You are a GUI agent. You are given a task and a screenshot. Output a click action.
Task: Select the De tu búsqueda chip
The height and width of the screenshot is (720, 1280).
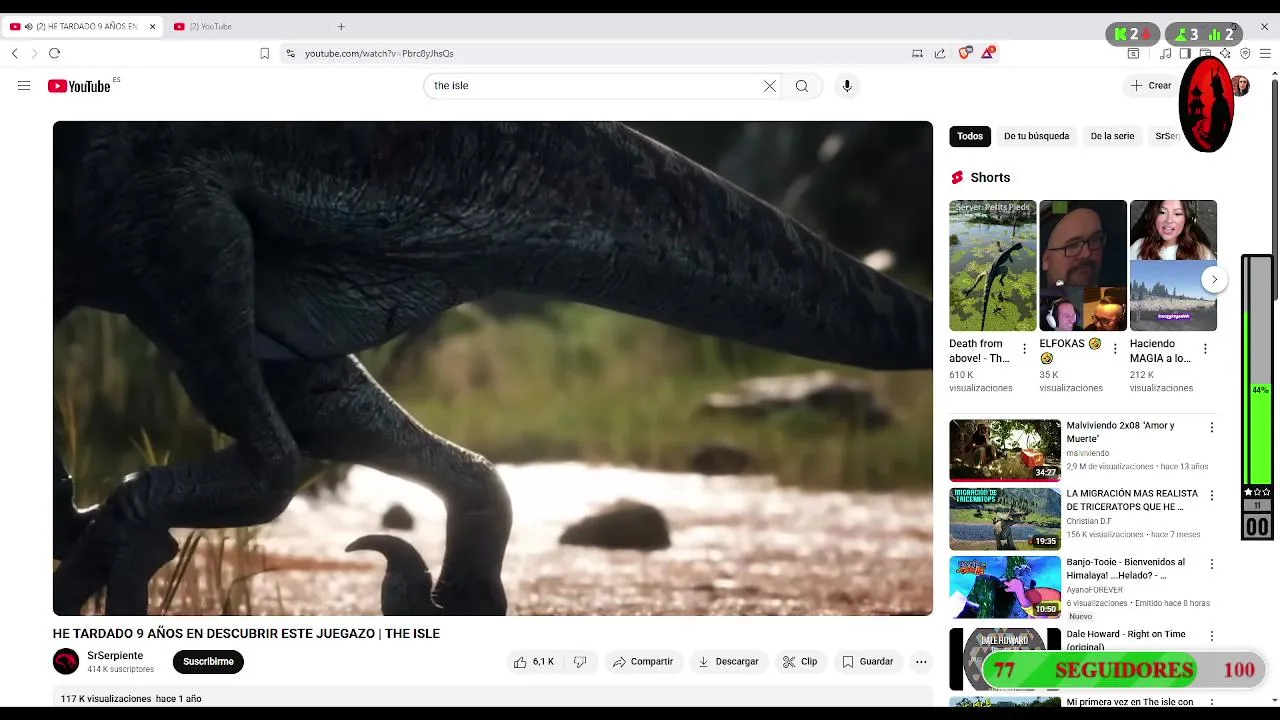(x=1036, y=136)
